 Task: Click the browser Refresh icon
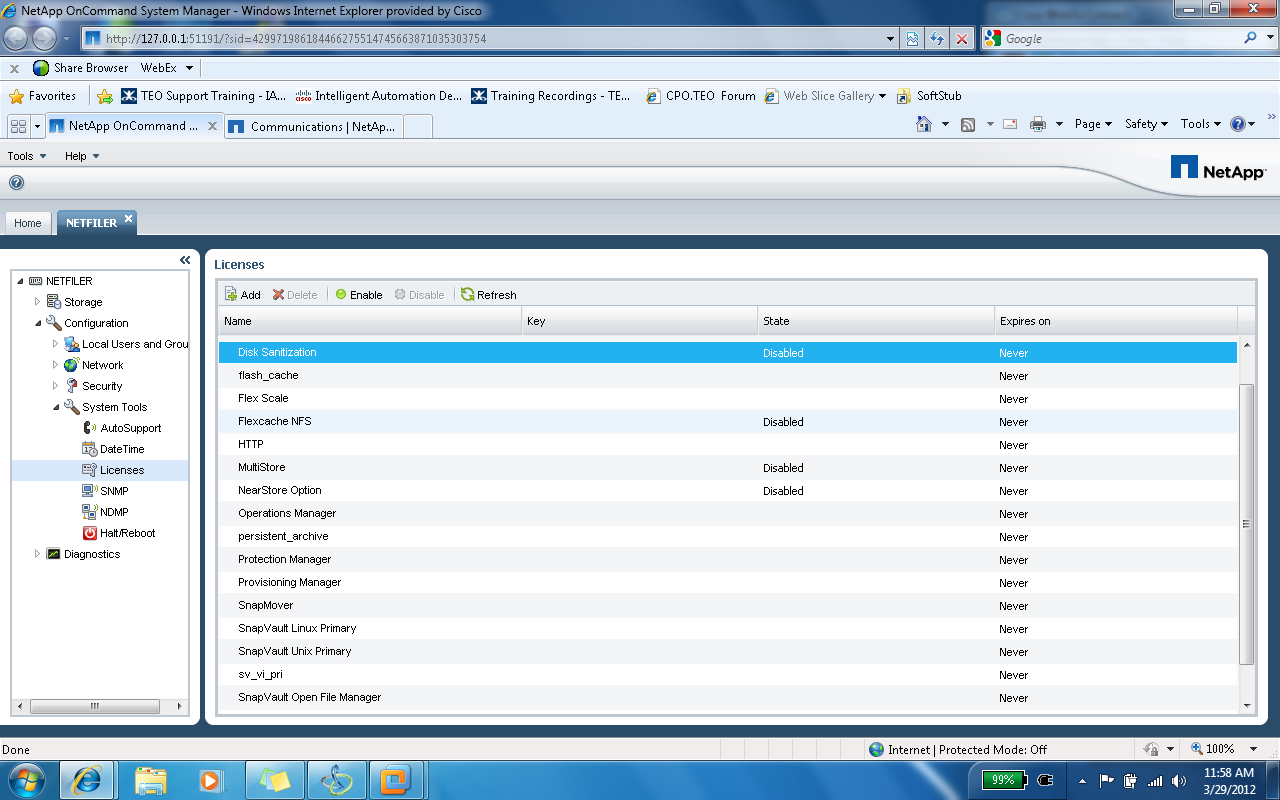click(937, 38)
